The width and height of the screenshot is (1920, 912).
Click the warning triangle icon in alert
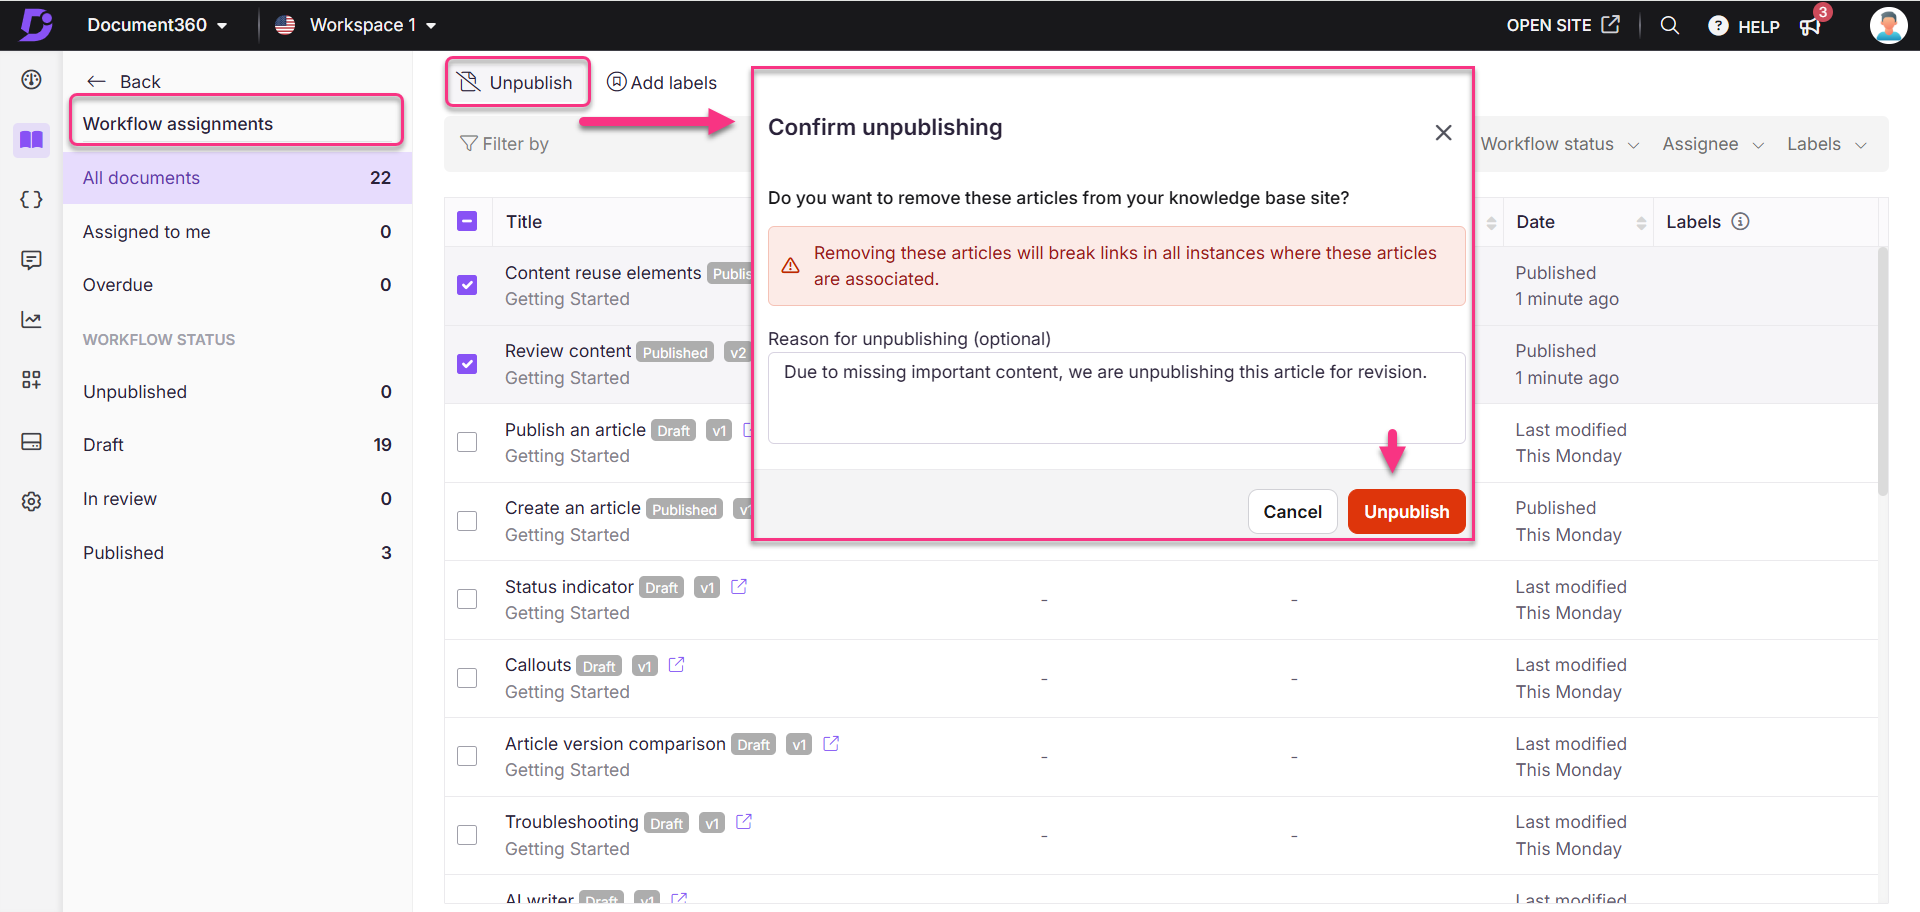790,266
